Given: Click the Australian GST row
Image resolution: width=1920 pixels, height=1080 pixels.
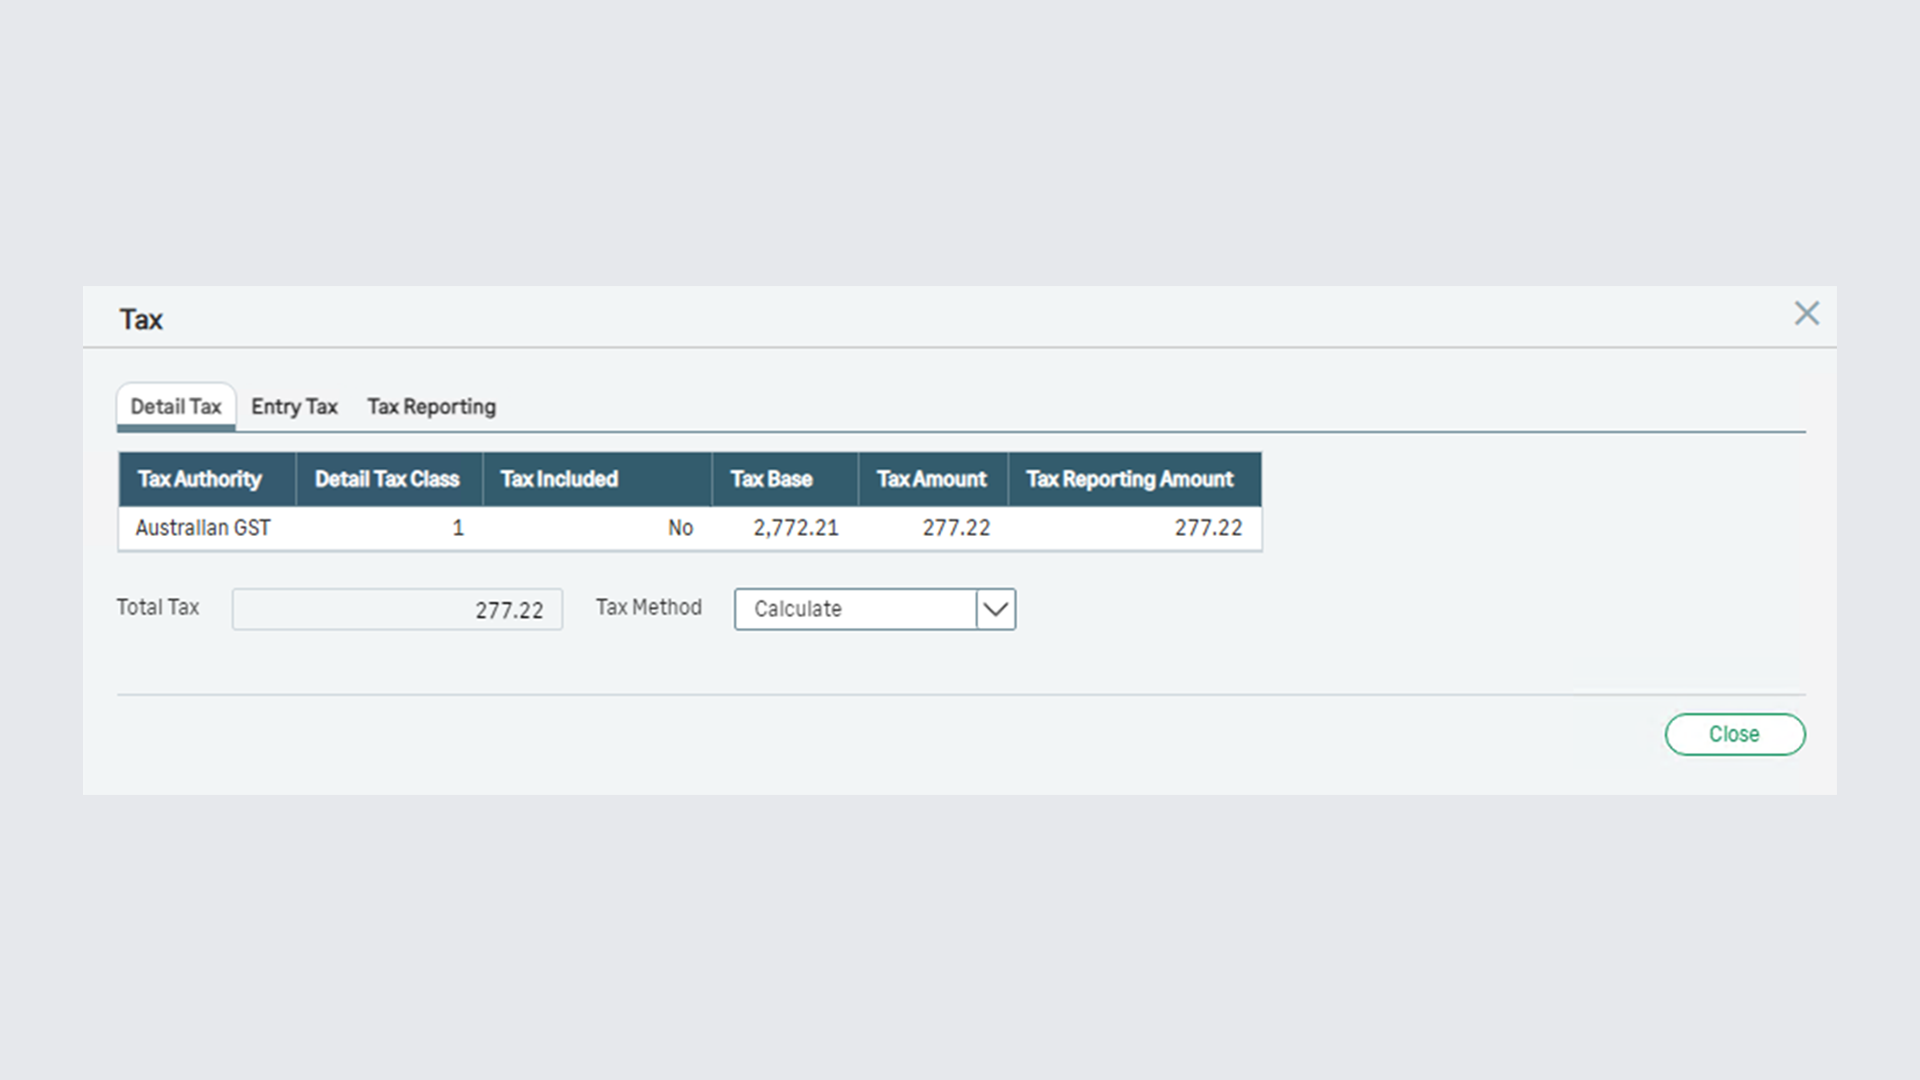Looking at the screenshot, I should point(202,528).
